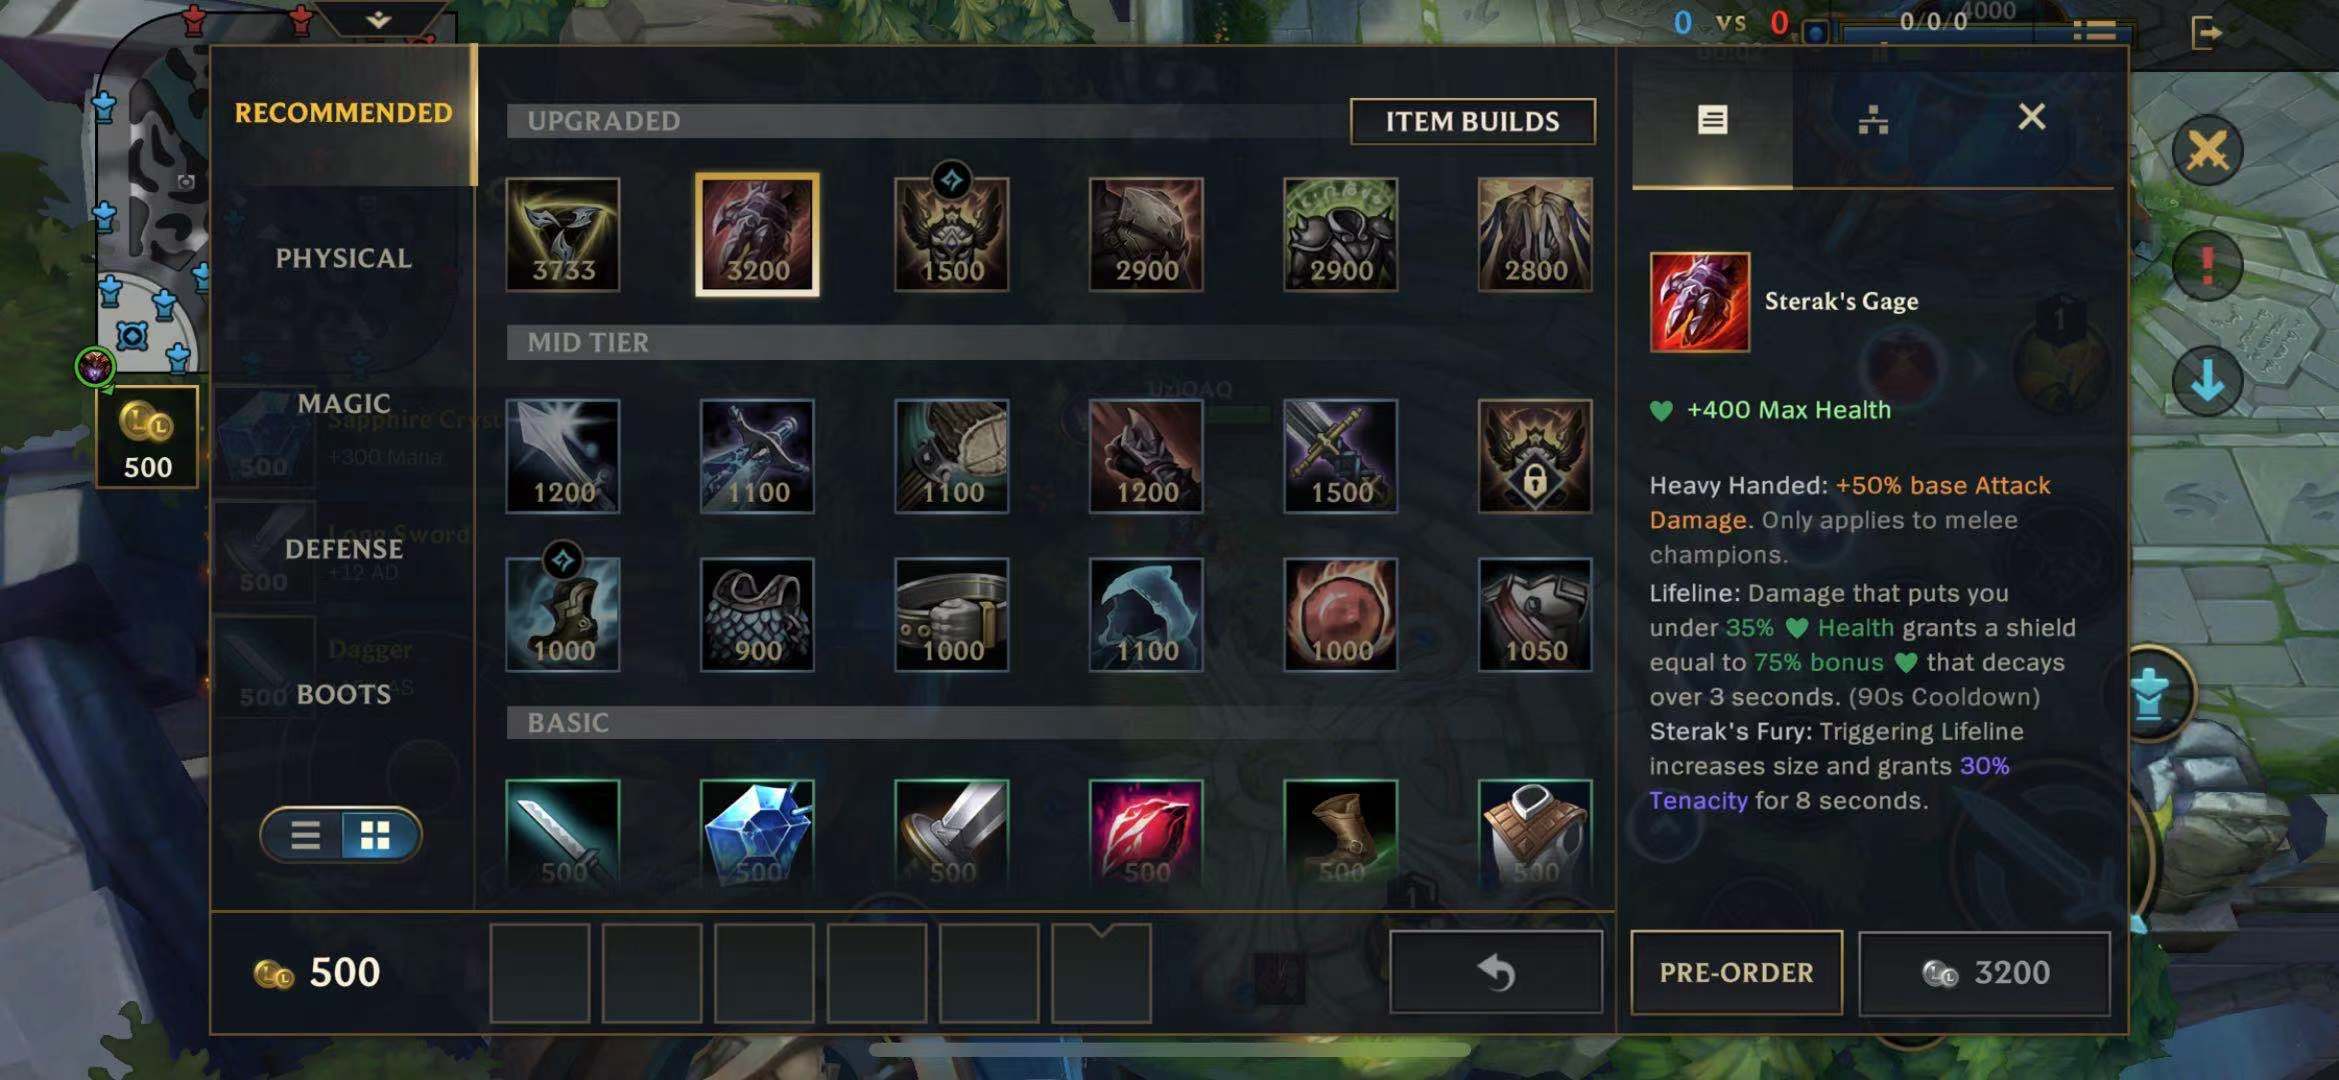Click the first empty inventory slot
Image resolution: width=2339 pixels, height=1080 pixels.
(x=540, y=973)
